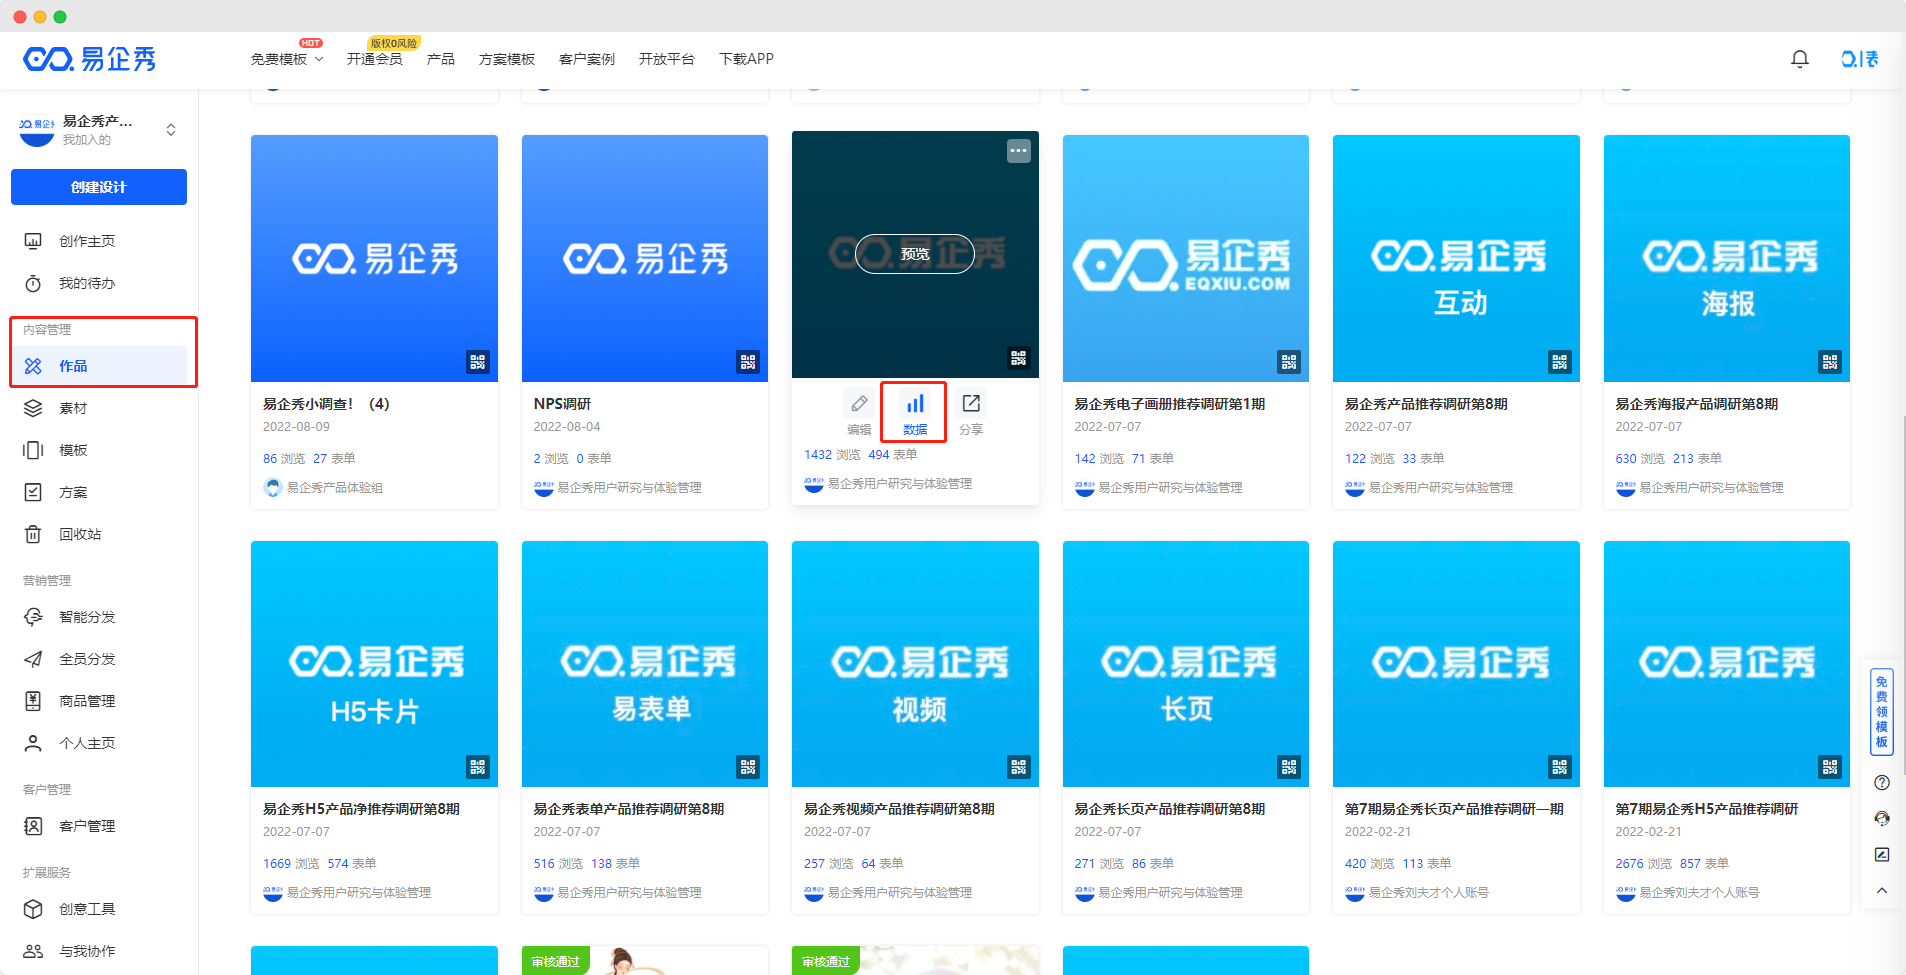Click title 易企秀表单产品推荐调研第8期
Image resolution: width=1906 pixels, height=975 pixels.
click(x=629, y=809)
